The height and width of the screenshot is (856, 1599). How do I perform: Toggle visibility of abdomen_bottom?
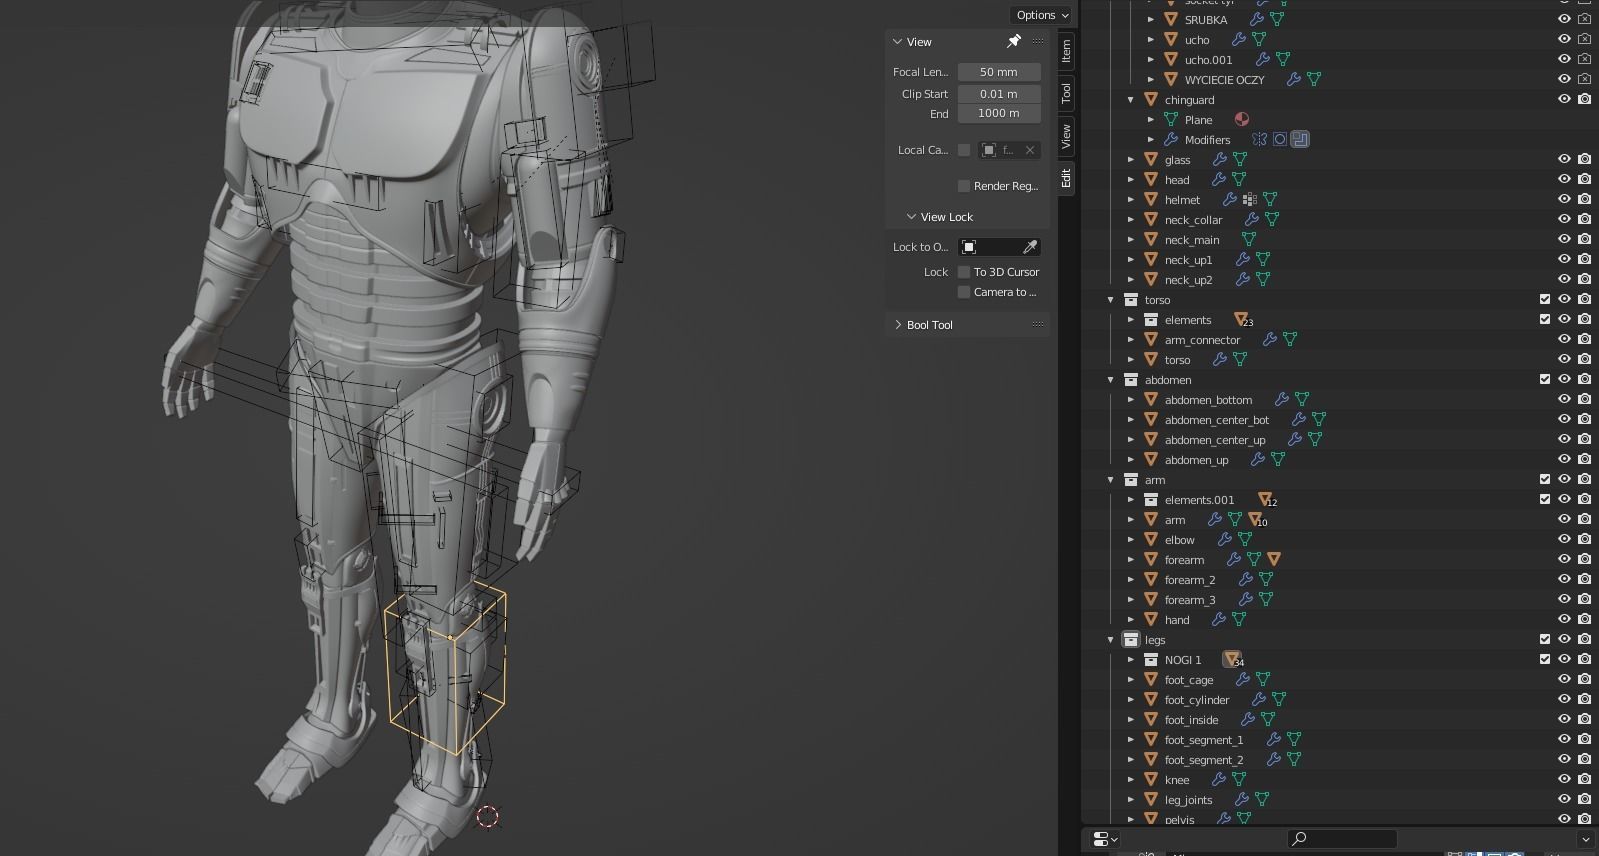click(x=1565, y=399)
